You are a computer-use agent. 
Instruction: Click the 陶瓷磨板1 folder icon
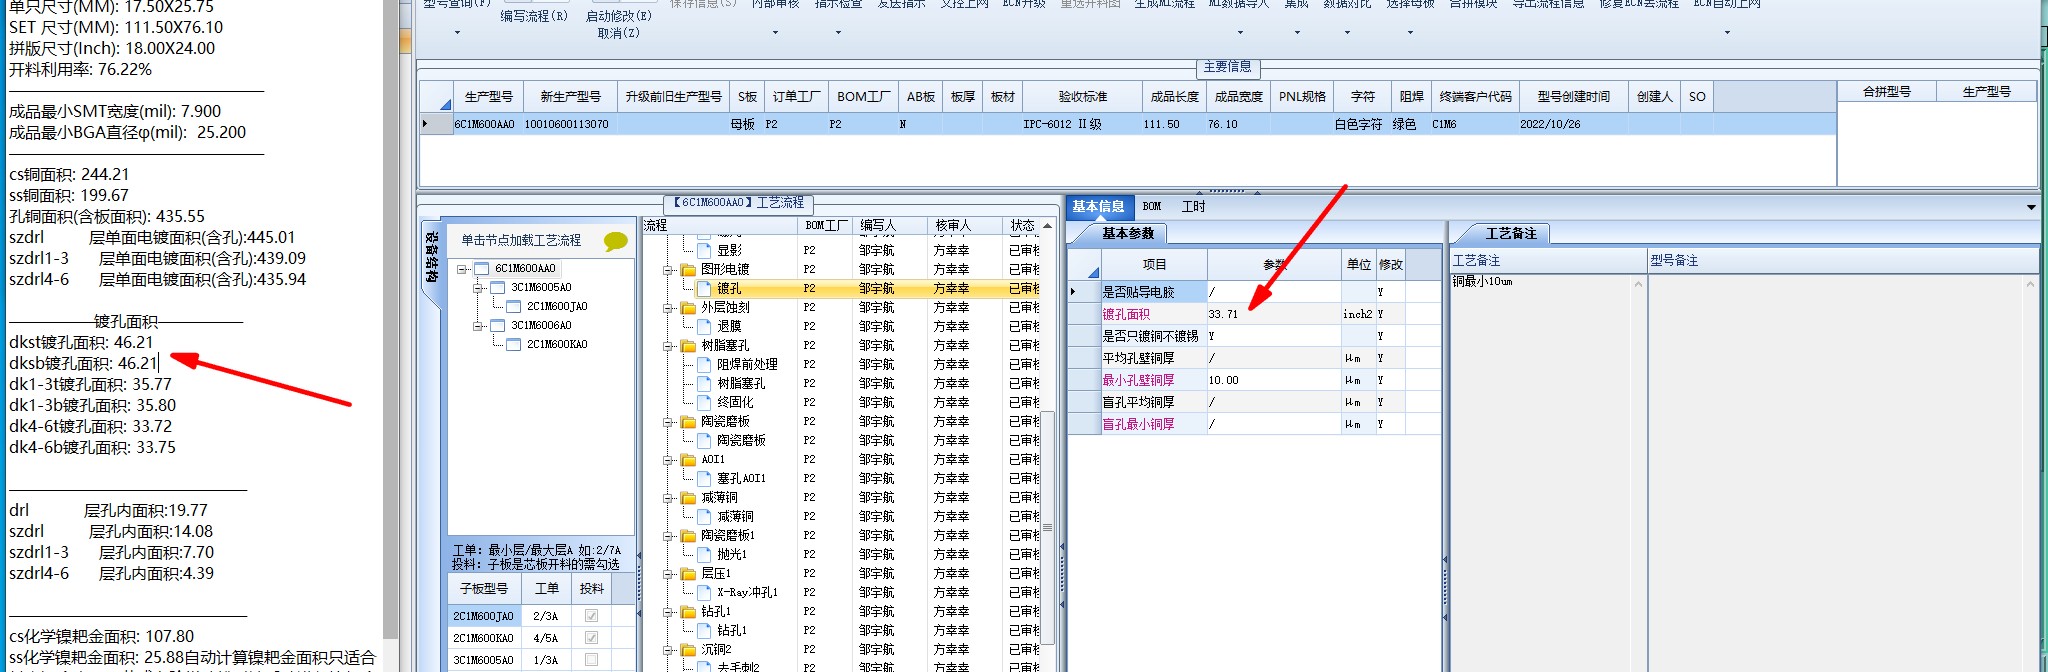688,535
